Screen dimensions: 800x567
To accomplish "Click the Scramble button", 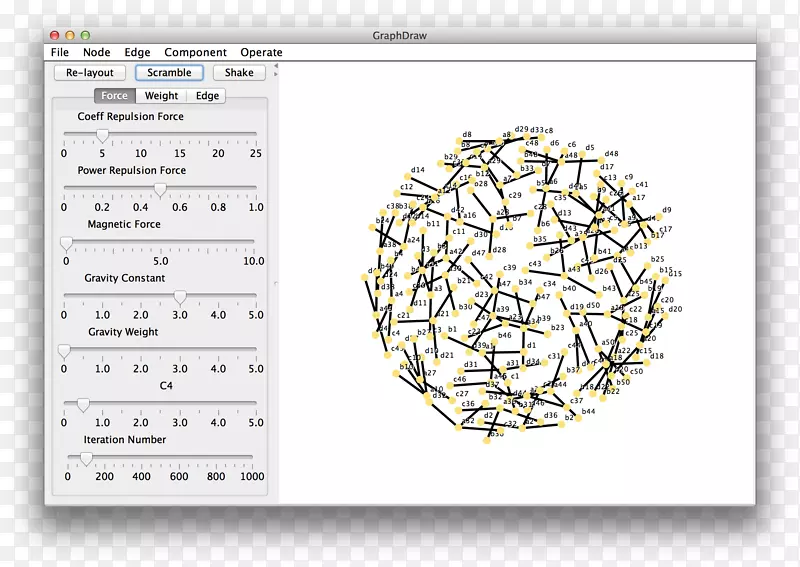I will coord(169,73).
